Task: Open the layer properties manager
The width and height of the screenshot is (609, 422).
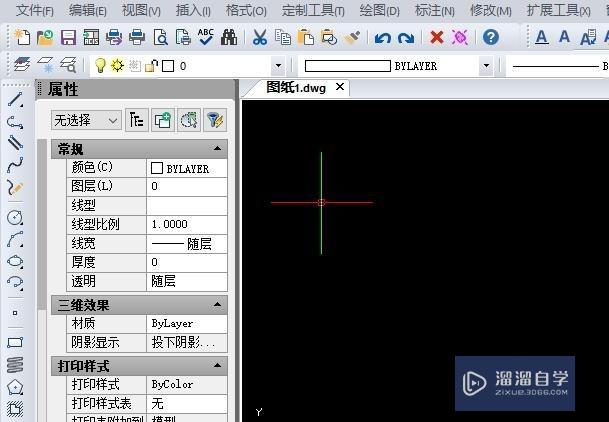Action: [22, 64]
